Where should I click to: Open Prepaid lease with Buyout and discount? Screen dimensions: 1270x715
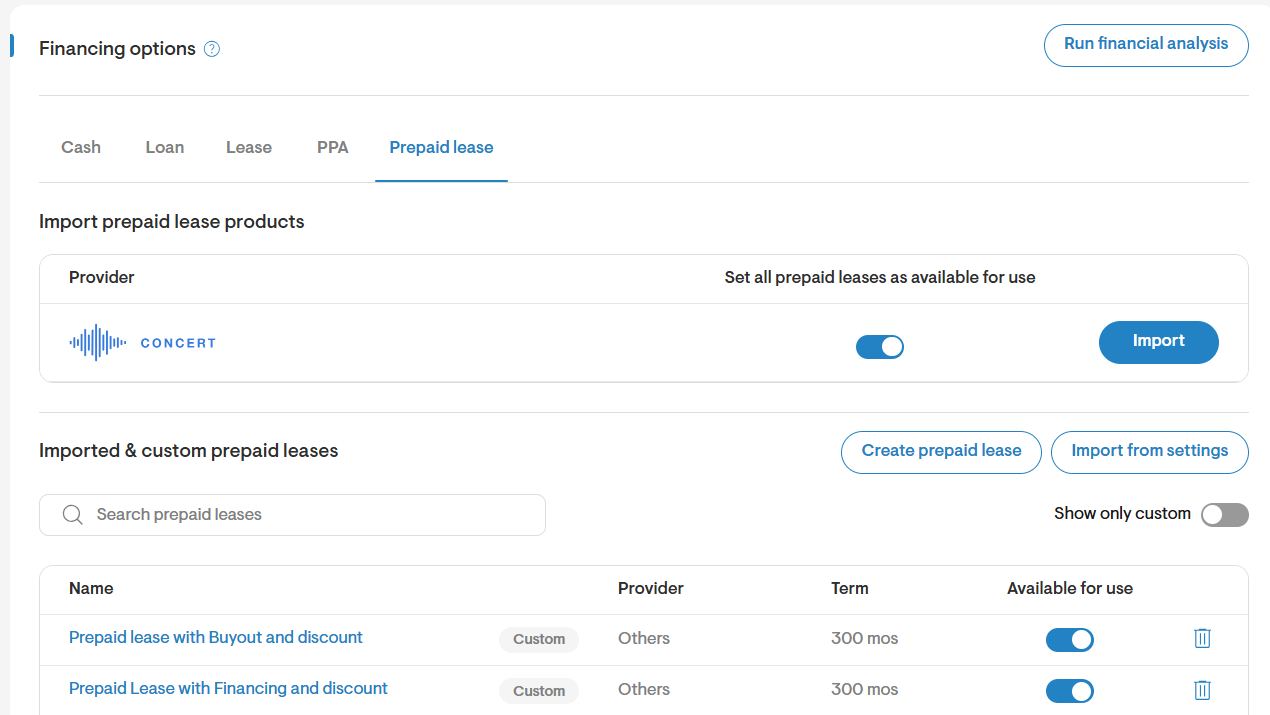pyautogui.click(x=216, y=638)
